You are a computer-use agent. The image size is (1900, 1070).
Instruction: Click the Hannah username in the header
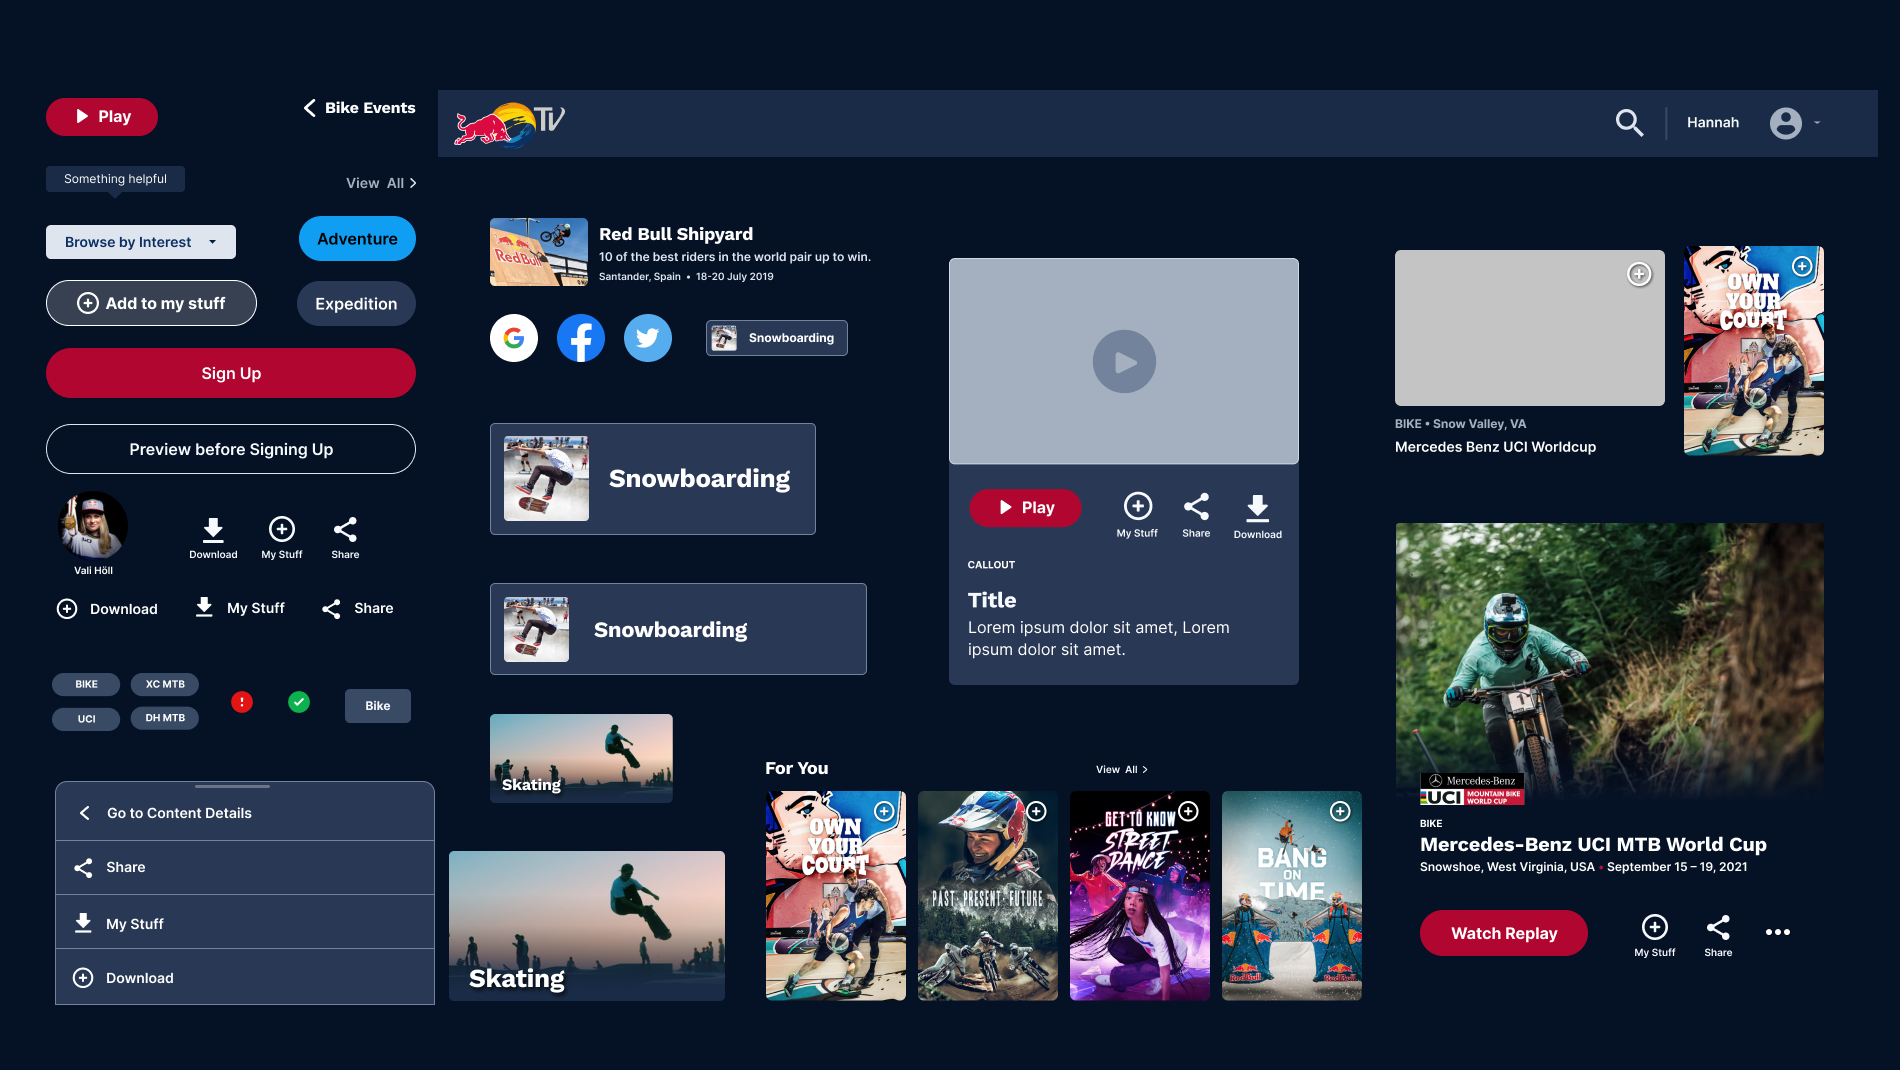point(1713,123)
